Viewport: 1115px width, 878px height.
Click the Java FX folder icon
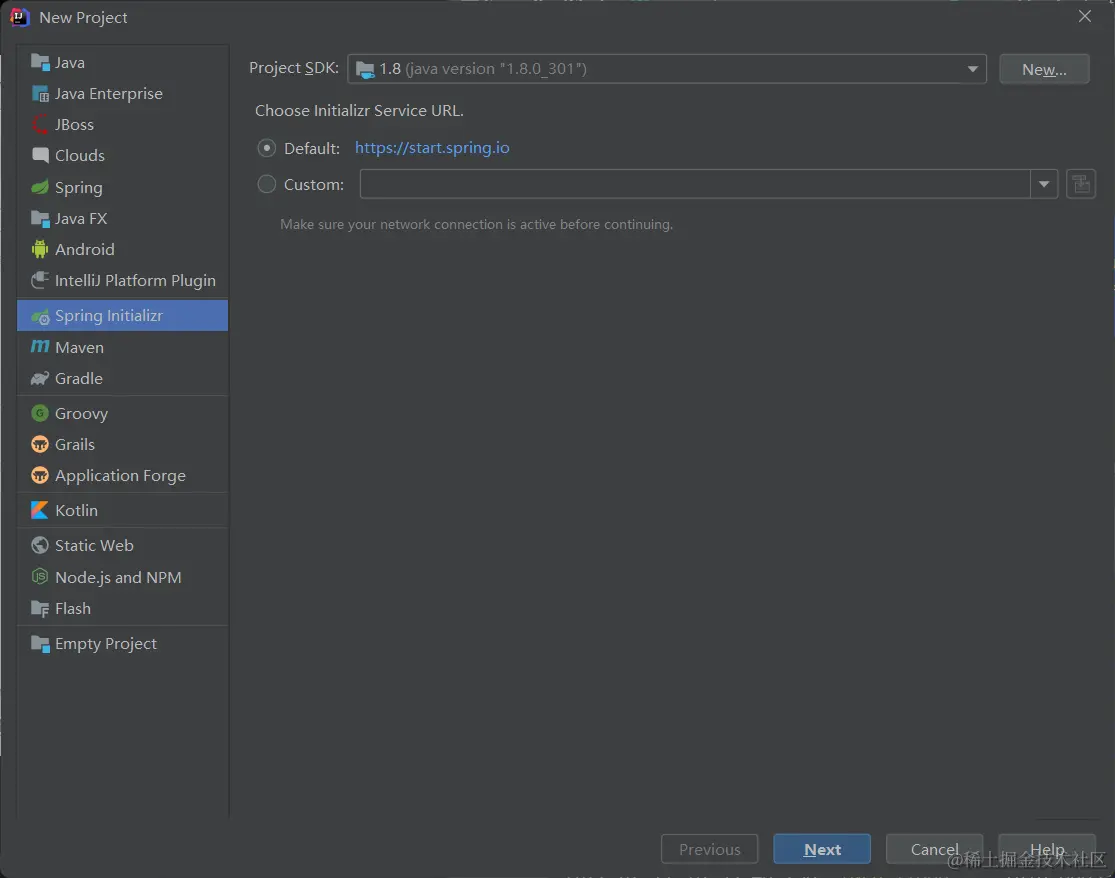pyautogui.click(x=40, y=219)
